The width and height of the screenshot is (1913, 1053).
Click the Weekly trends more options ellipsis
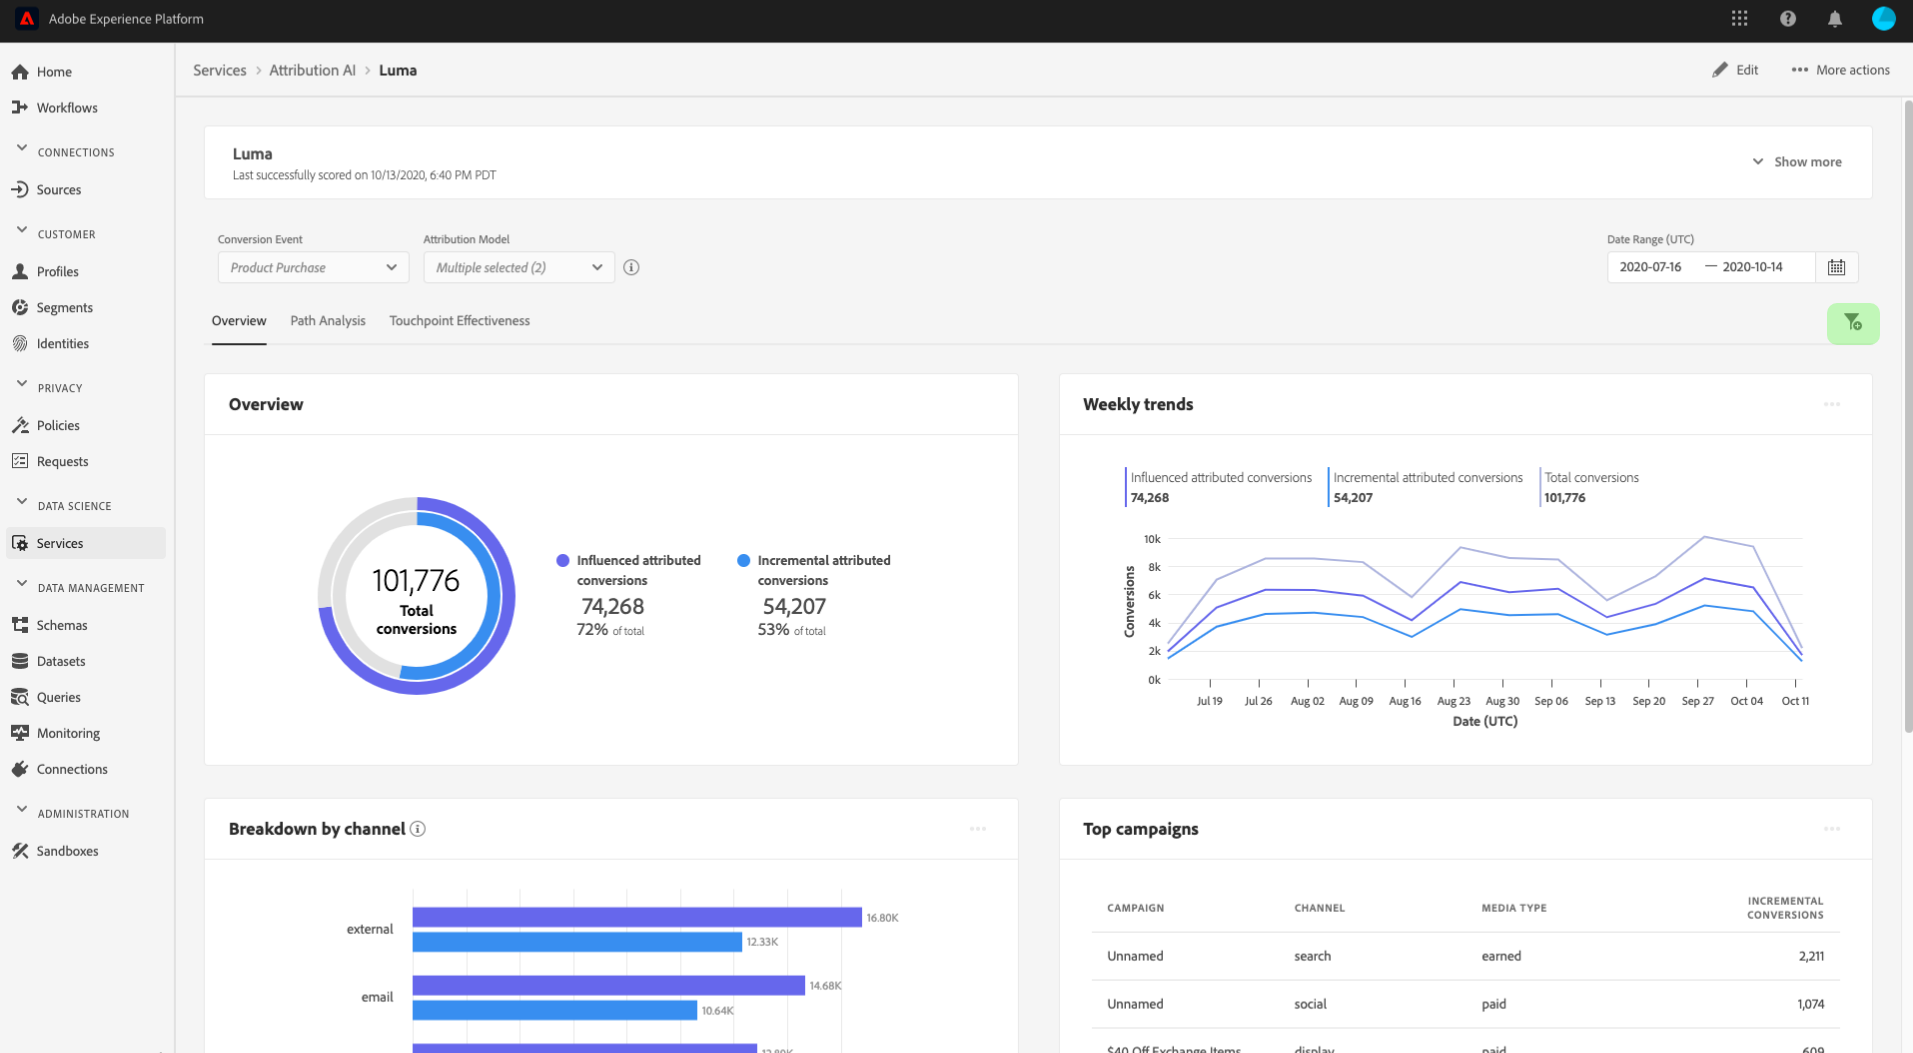[x=1831, y=405]
